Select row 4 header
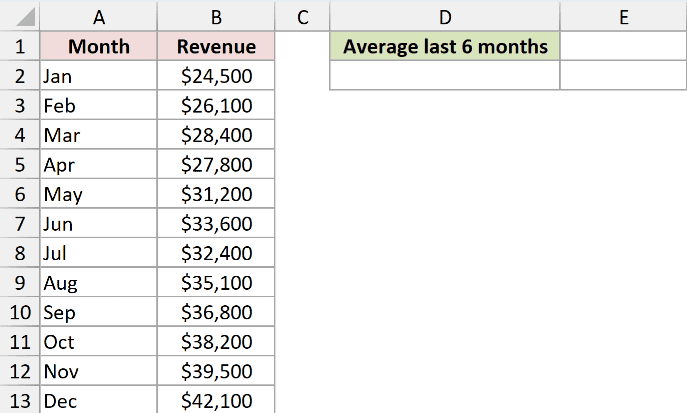Viewport: 687px width, 413px height. [20, 135]
